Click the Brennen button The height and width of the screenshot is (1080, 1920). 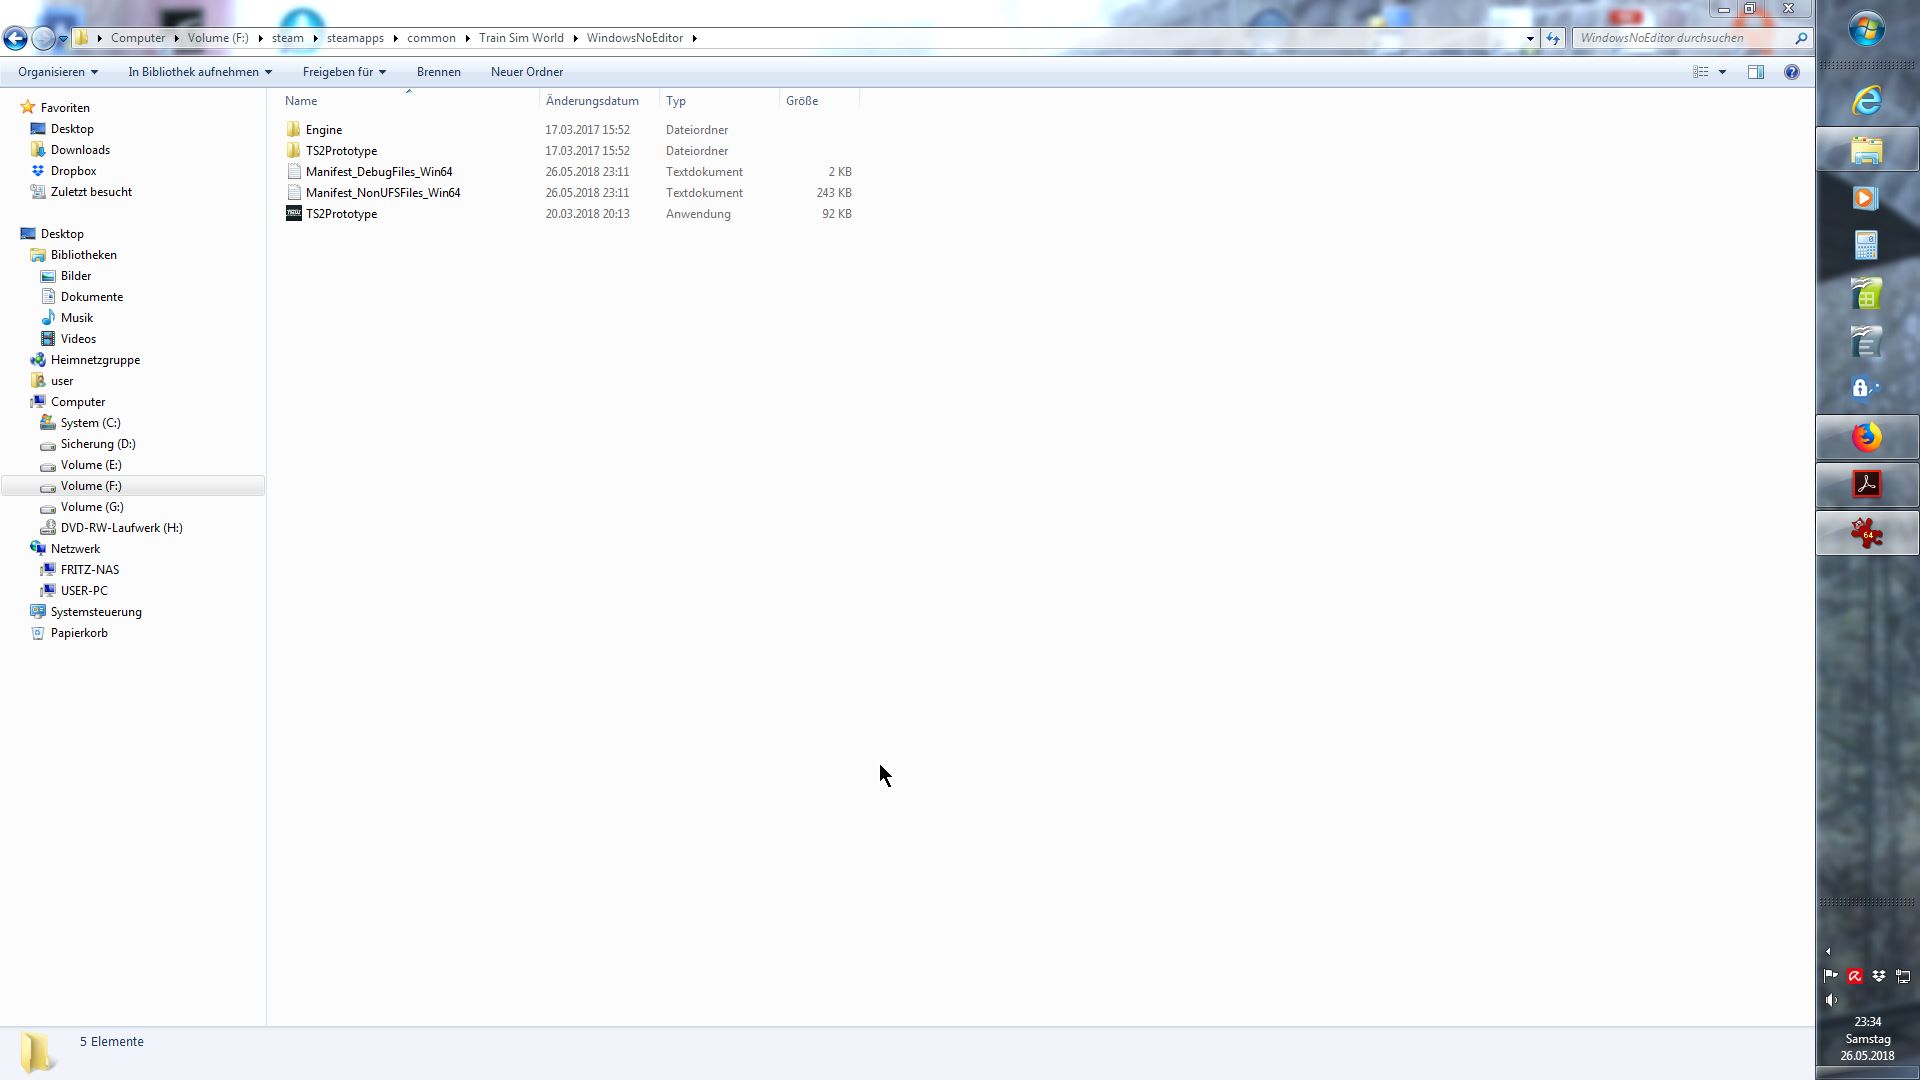438,72
